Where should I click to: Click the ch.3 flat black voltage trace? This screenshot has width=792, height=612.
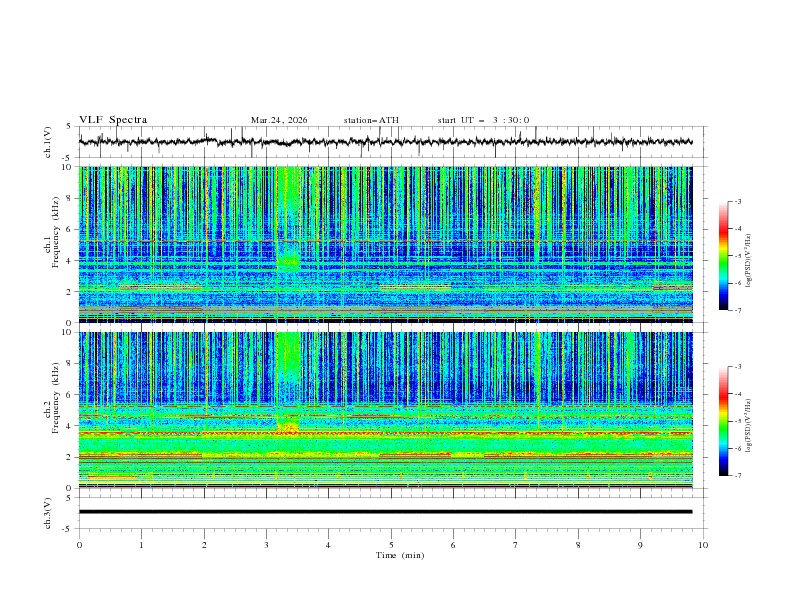click(x=385, y=512)
